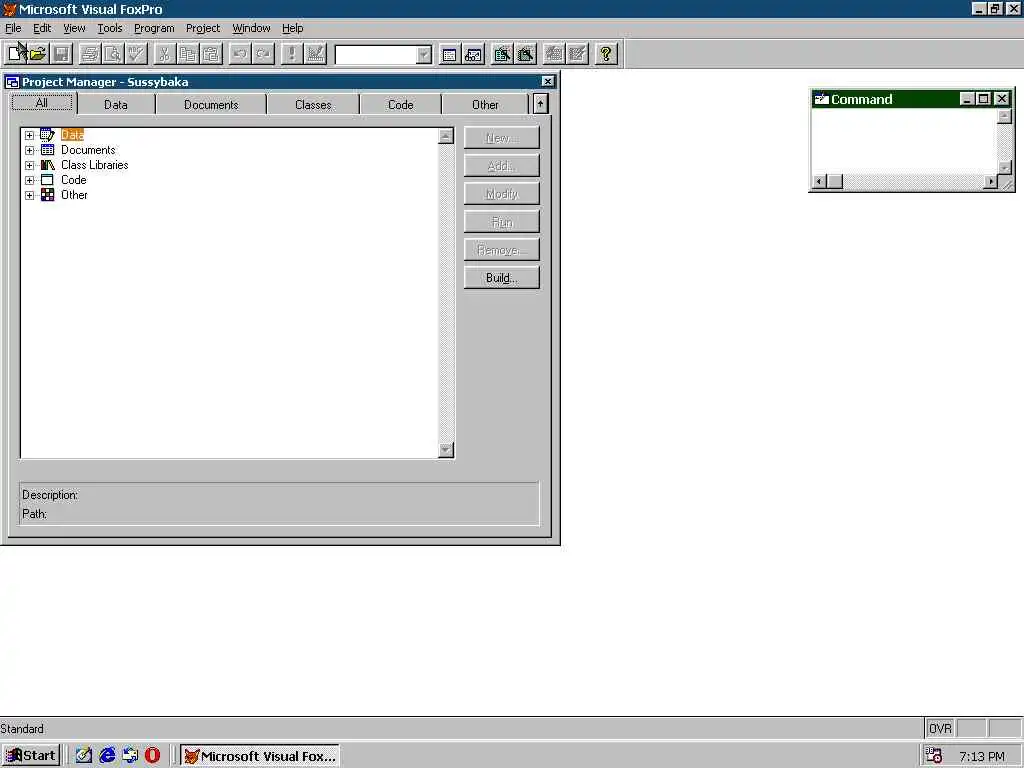Click the Data Session Window toolbar icon

tap(473, 54)
